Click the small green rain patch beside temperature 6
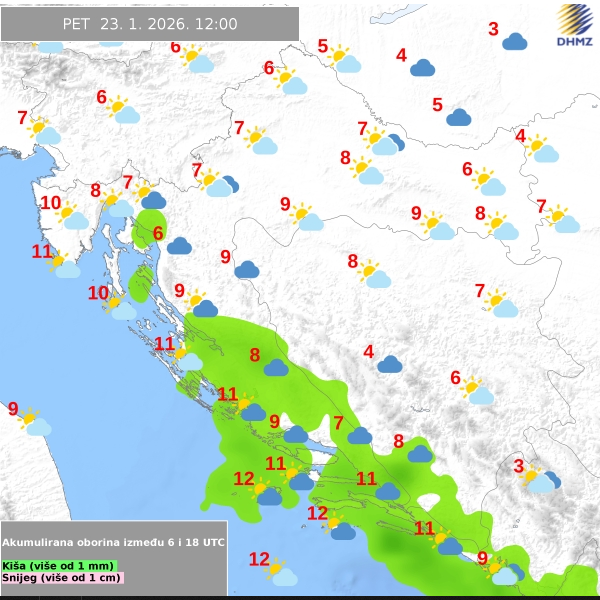600x600 pixels. tap(151, 226)
